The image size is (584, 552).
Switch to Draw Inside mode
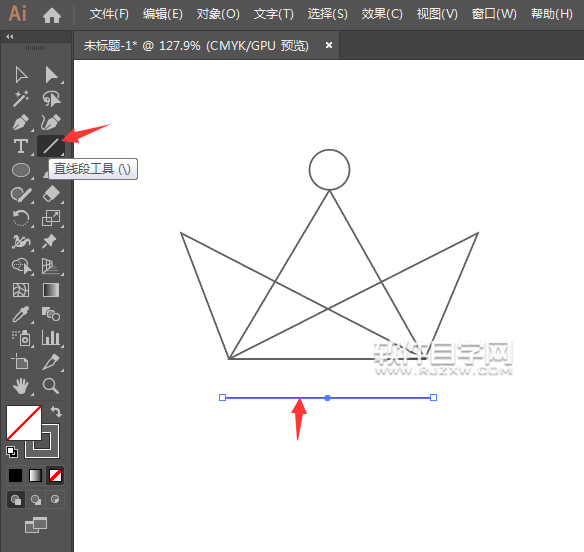pos(55,499)
